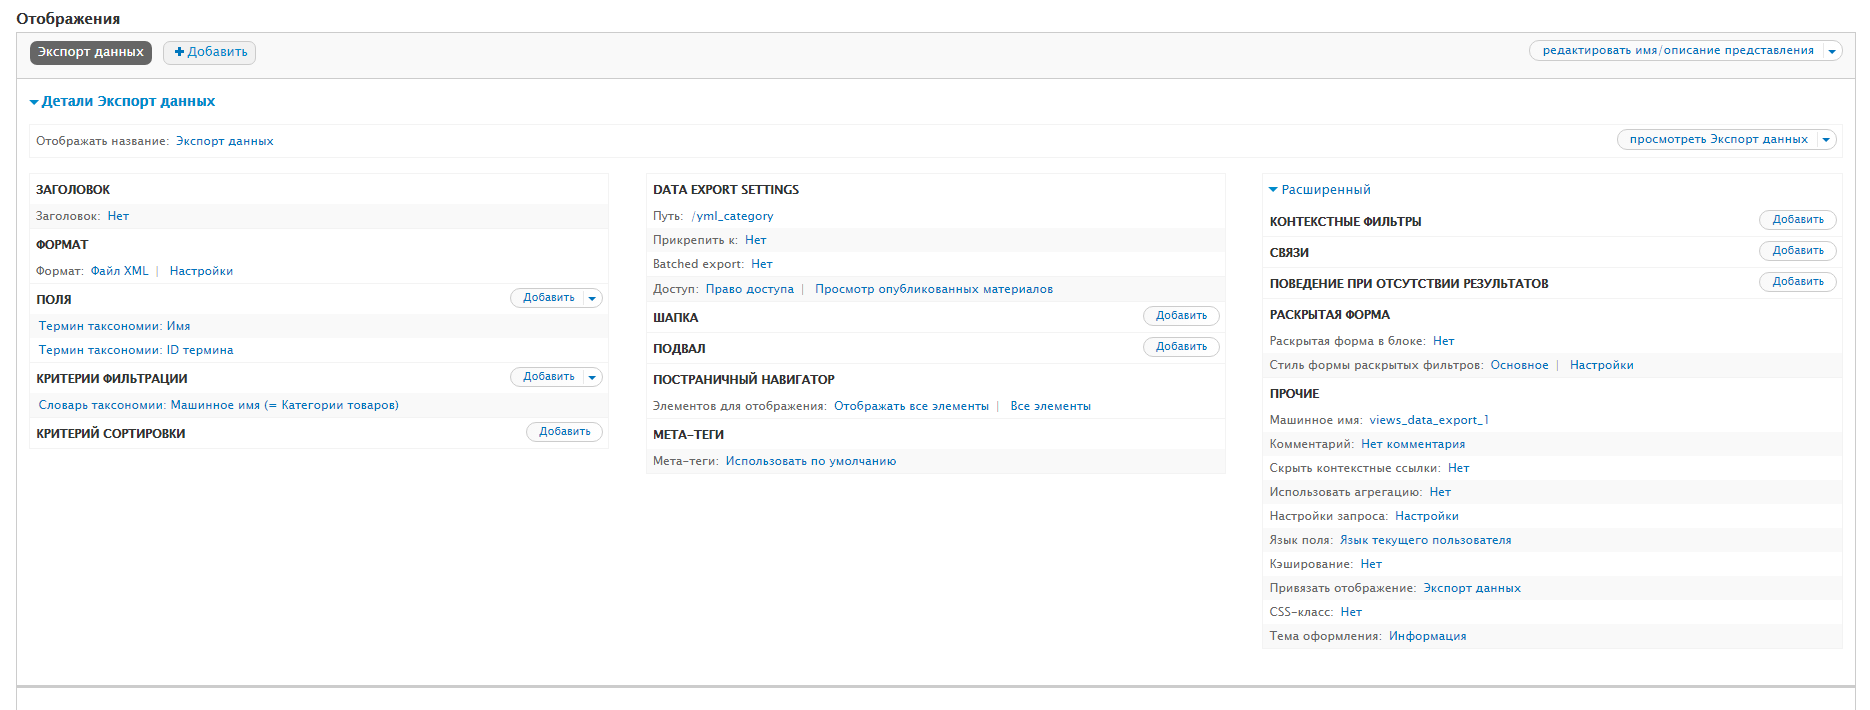Edit Язык текущего пользователя link
1870x710 pixels.
(x=1425, y=540)
